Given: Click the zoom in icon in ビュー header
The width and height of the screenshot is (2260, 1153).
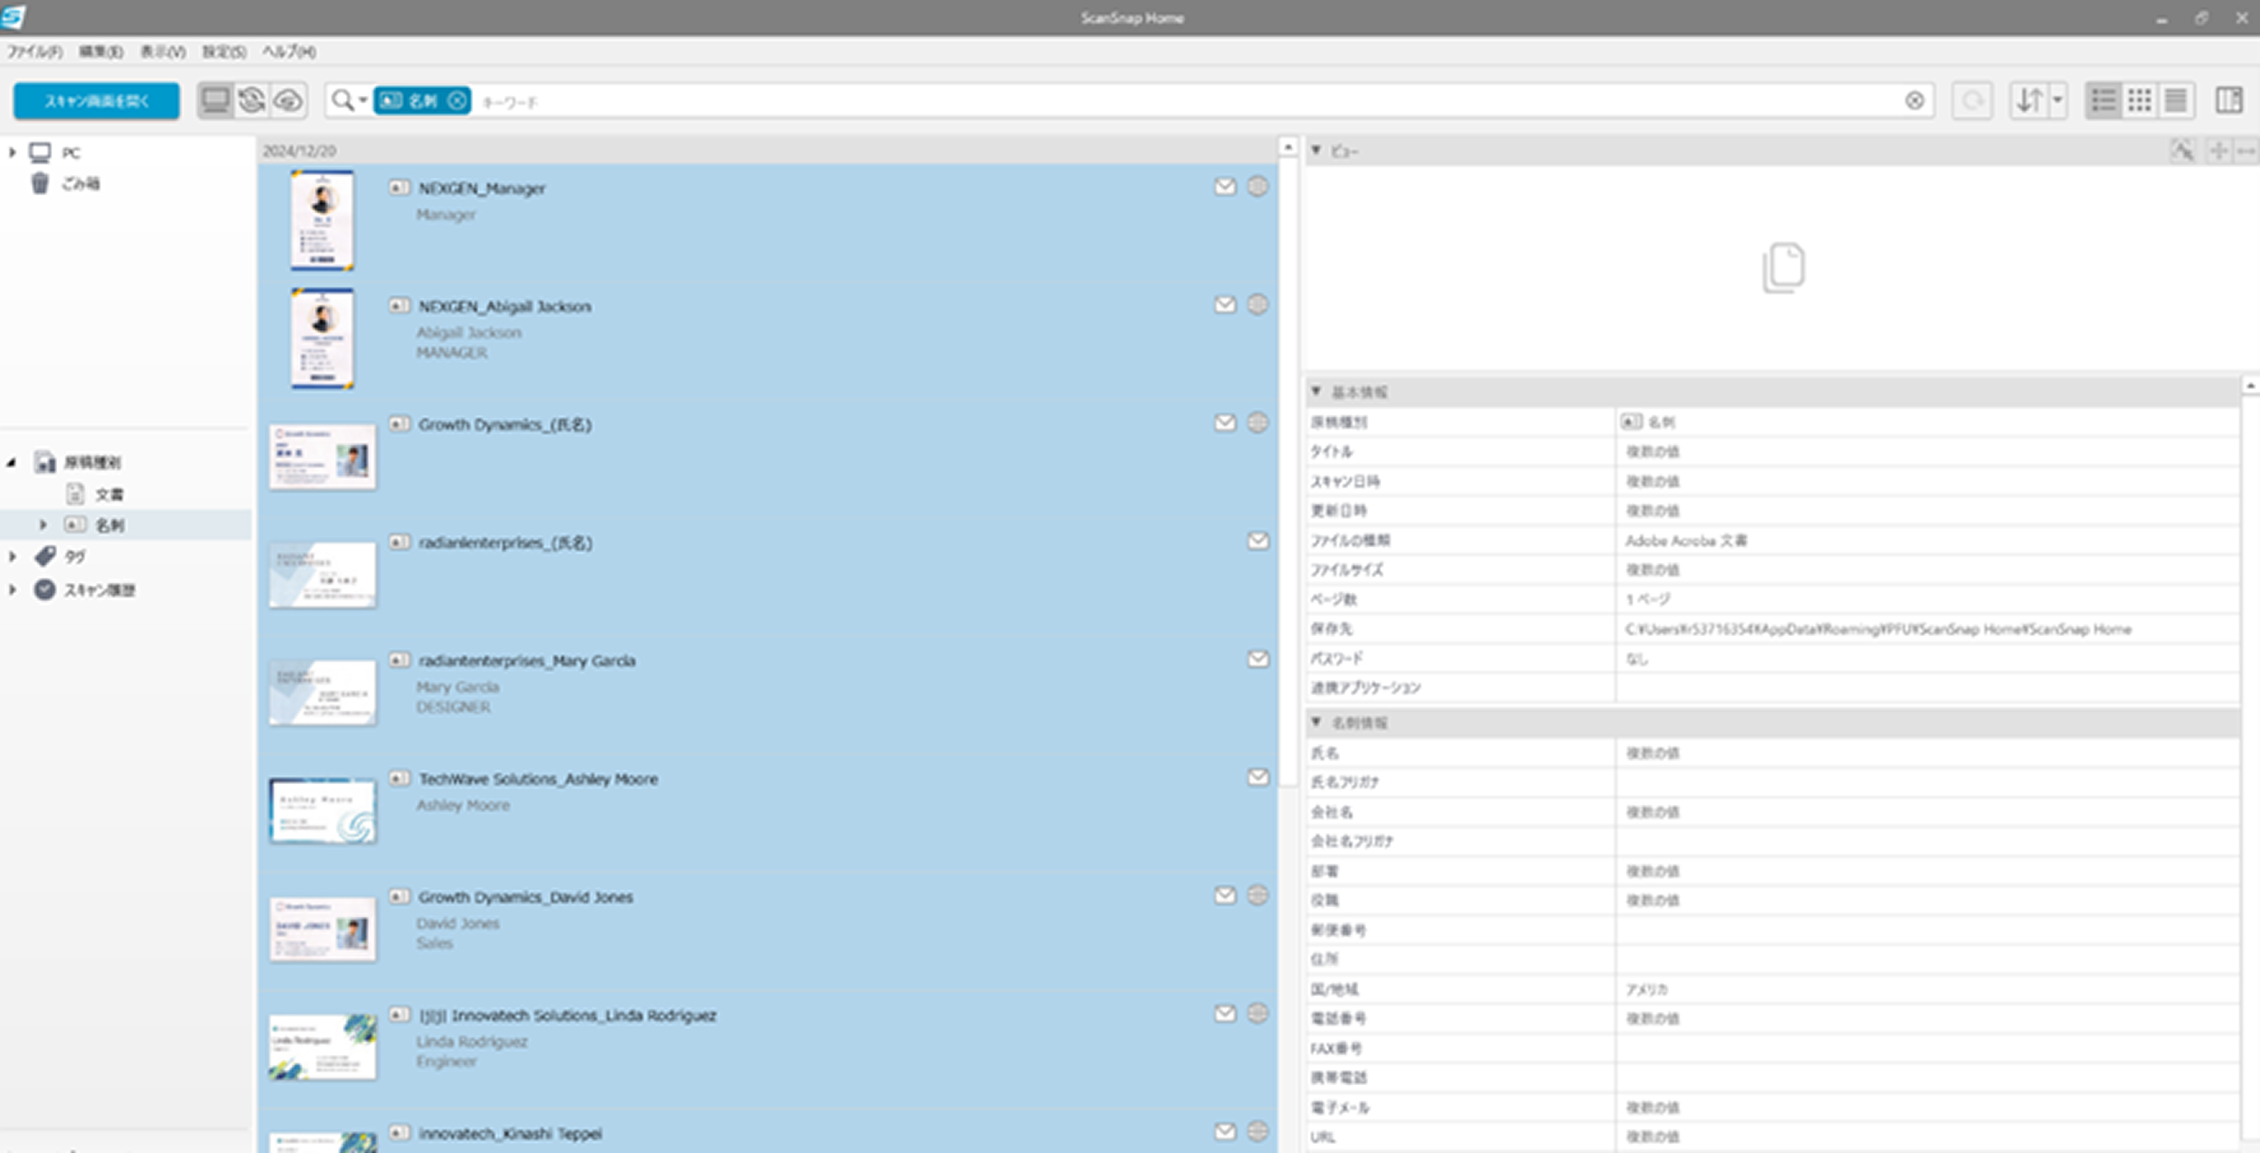Looking at the screenshot, I should pos(2218,150).
